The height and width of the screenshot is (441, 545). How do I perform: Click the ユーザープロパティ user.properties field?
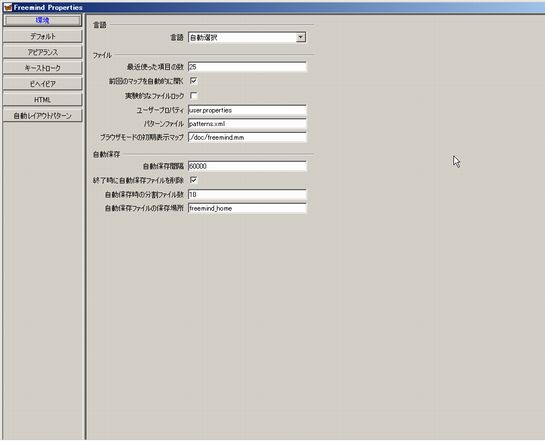tap(247, 110)
